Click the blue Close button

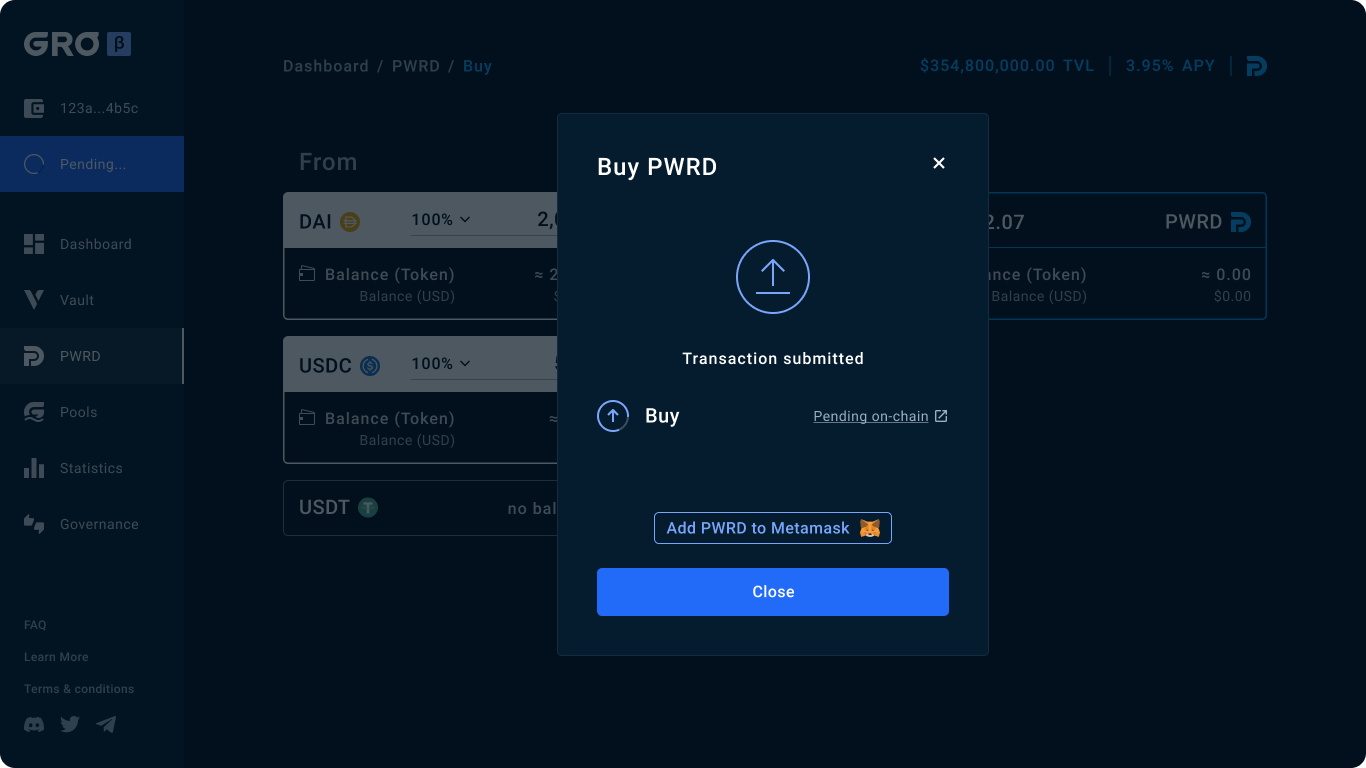[773, 592]
